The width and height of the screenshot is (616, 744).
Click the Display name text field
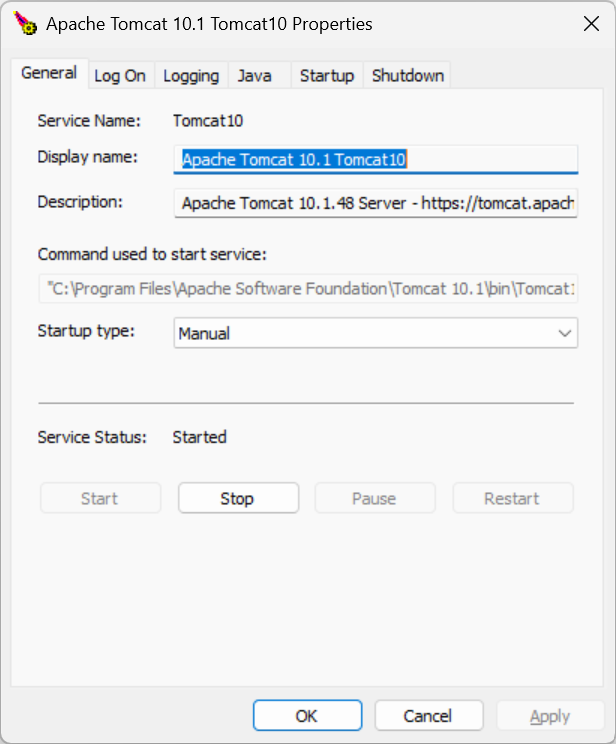(x=376, y=159)
